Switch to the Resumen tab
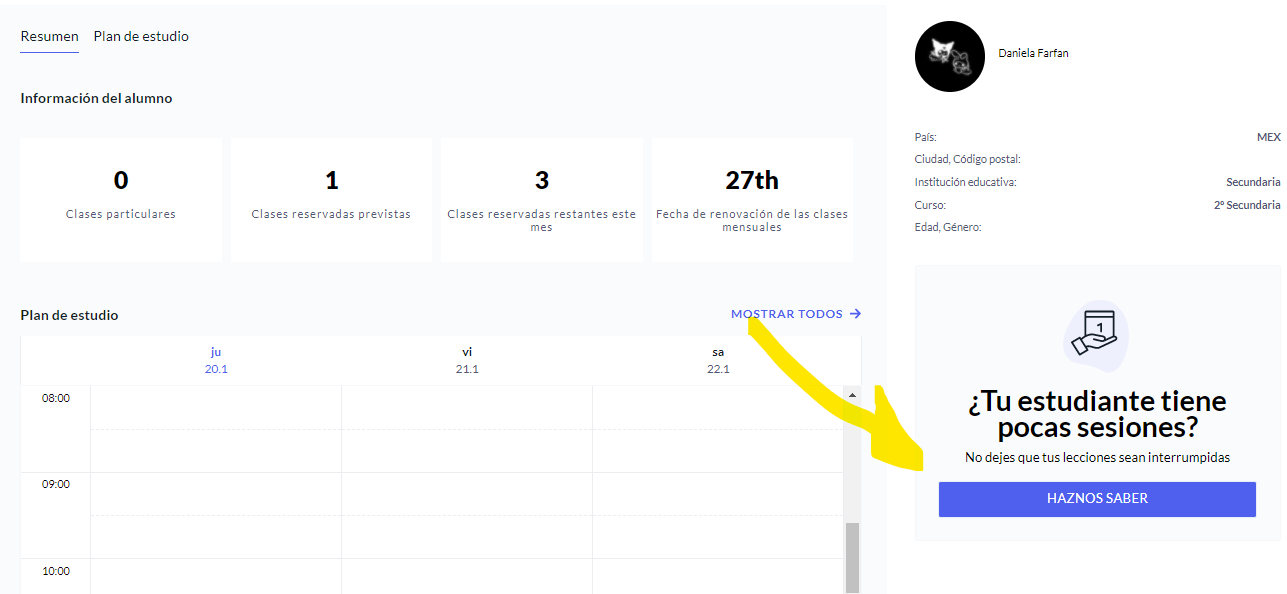The height and width of the screenshot is (594, 1287). pos(49,37)
